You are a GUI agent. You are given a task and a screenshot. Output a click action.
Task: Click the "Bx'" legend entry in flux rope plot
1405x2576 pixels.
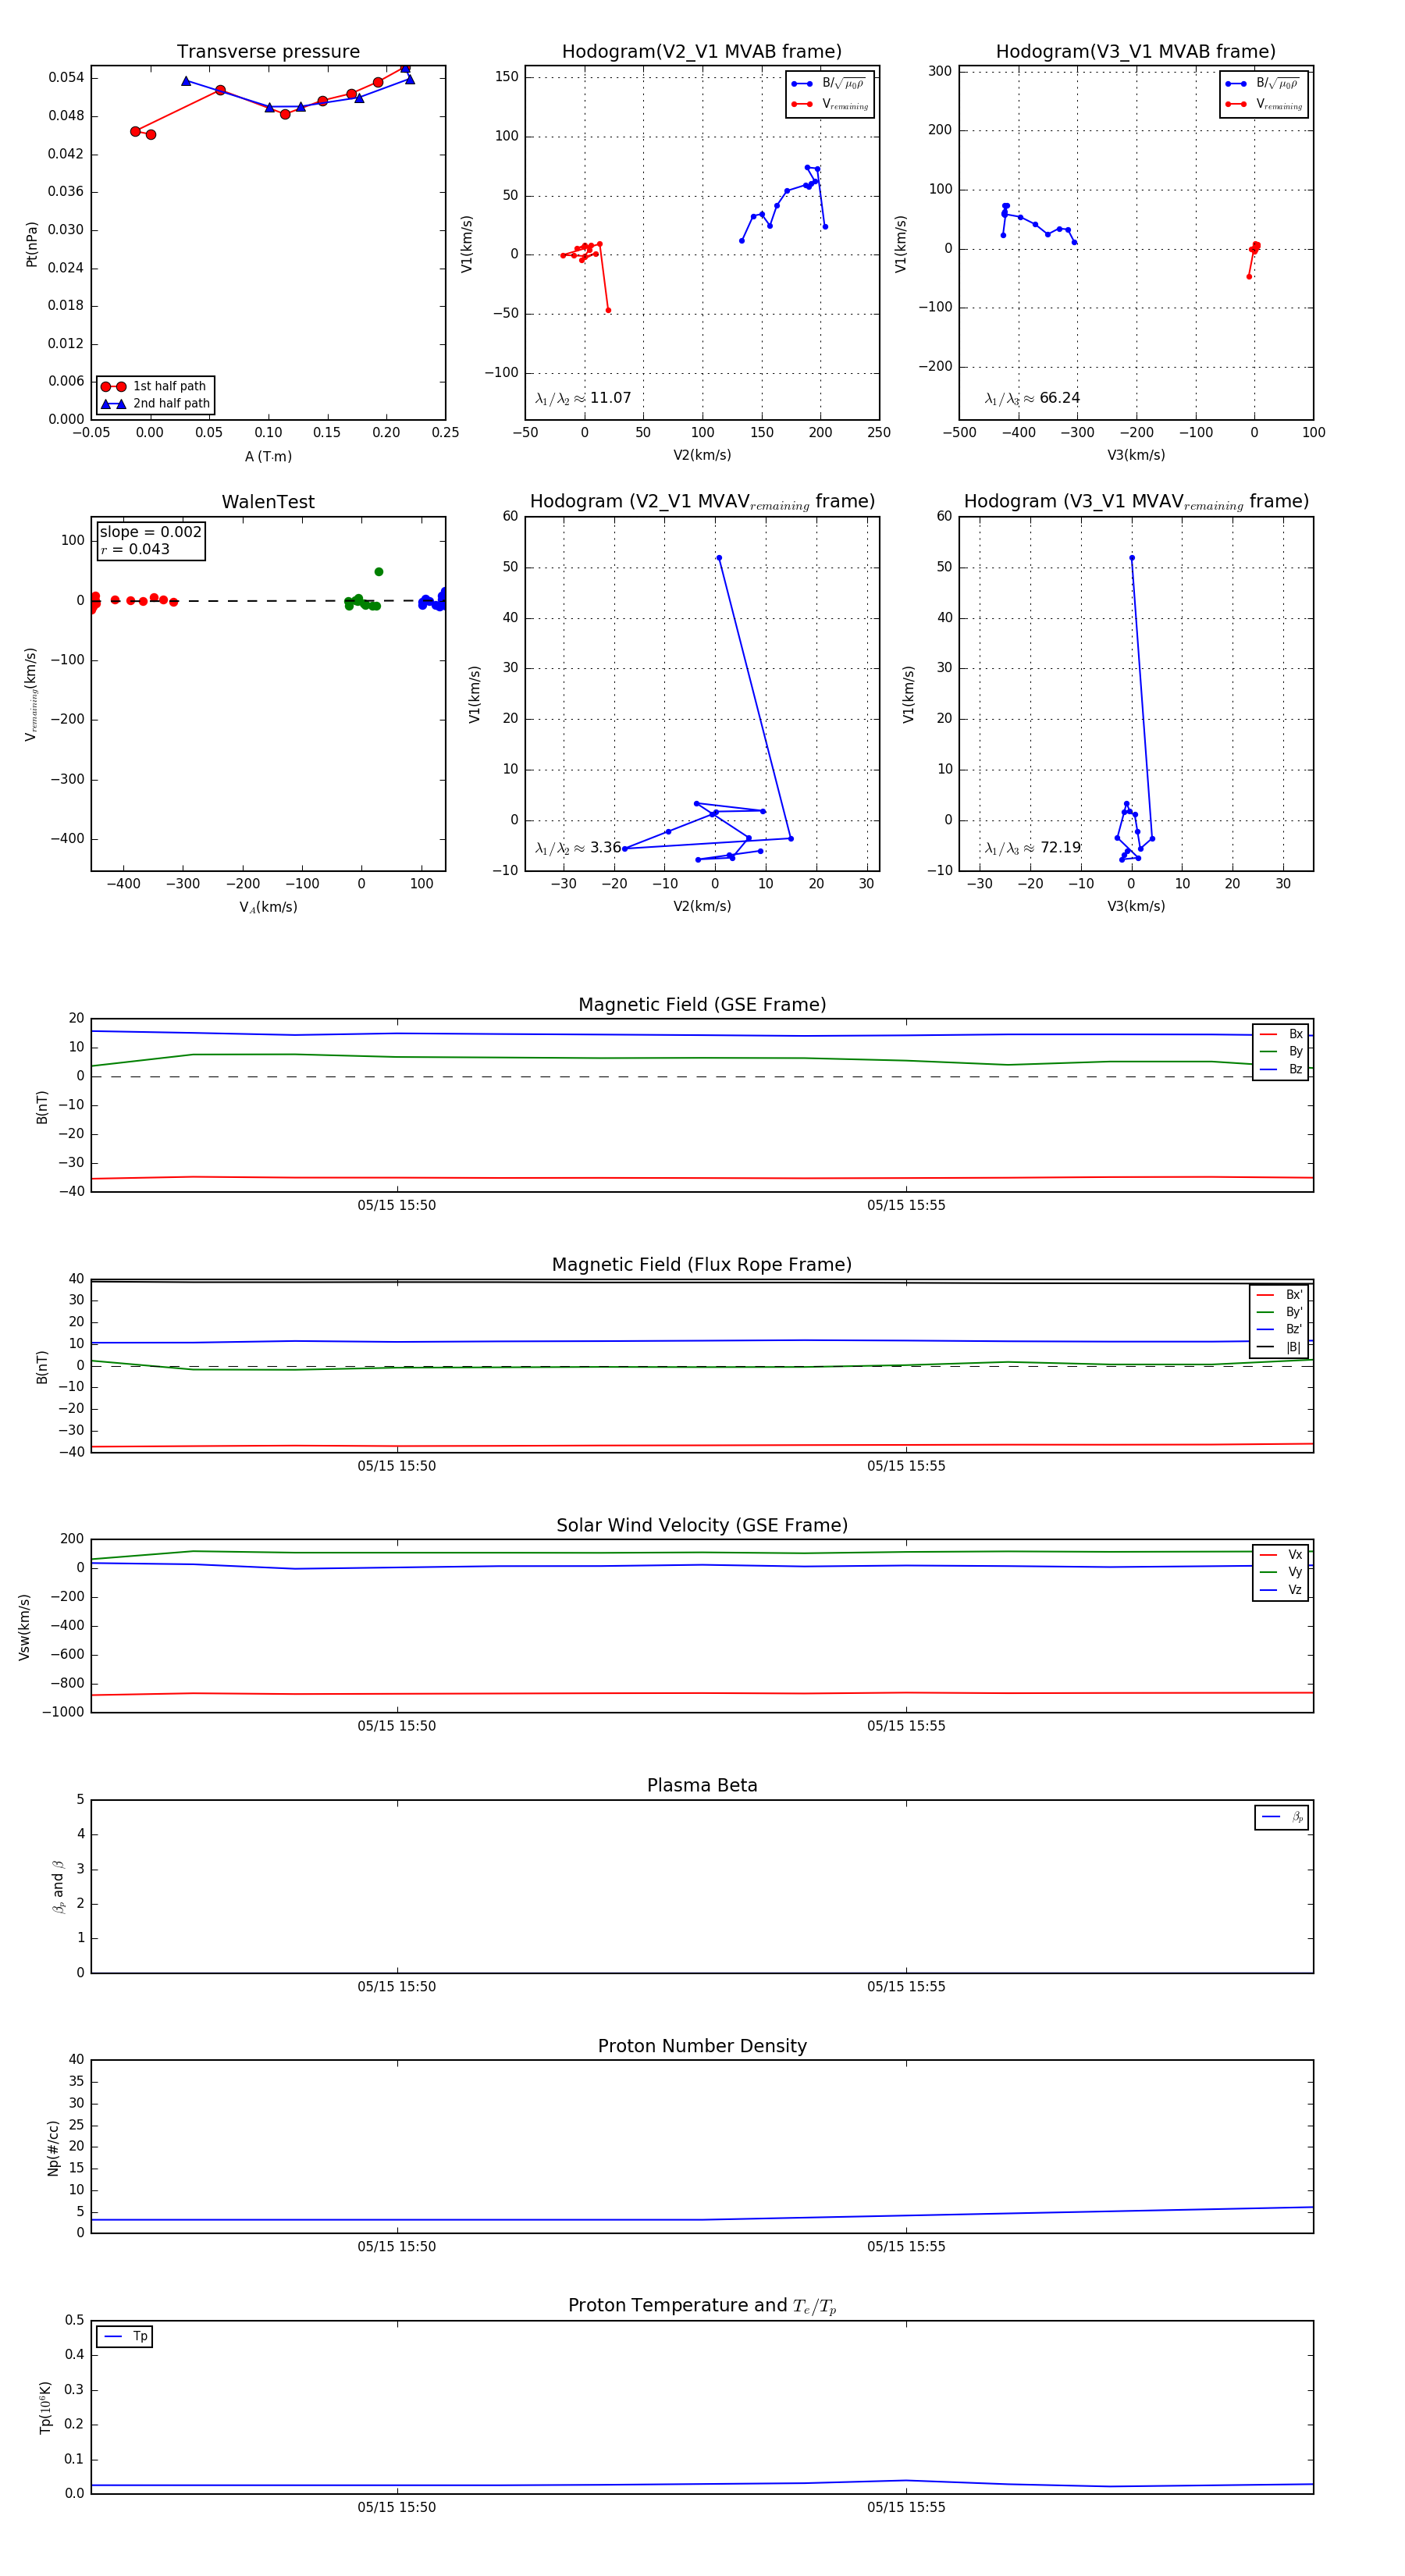coord(1280,1294)
